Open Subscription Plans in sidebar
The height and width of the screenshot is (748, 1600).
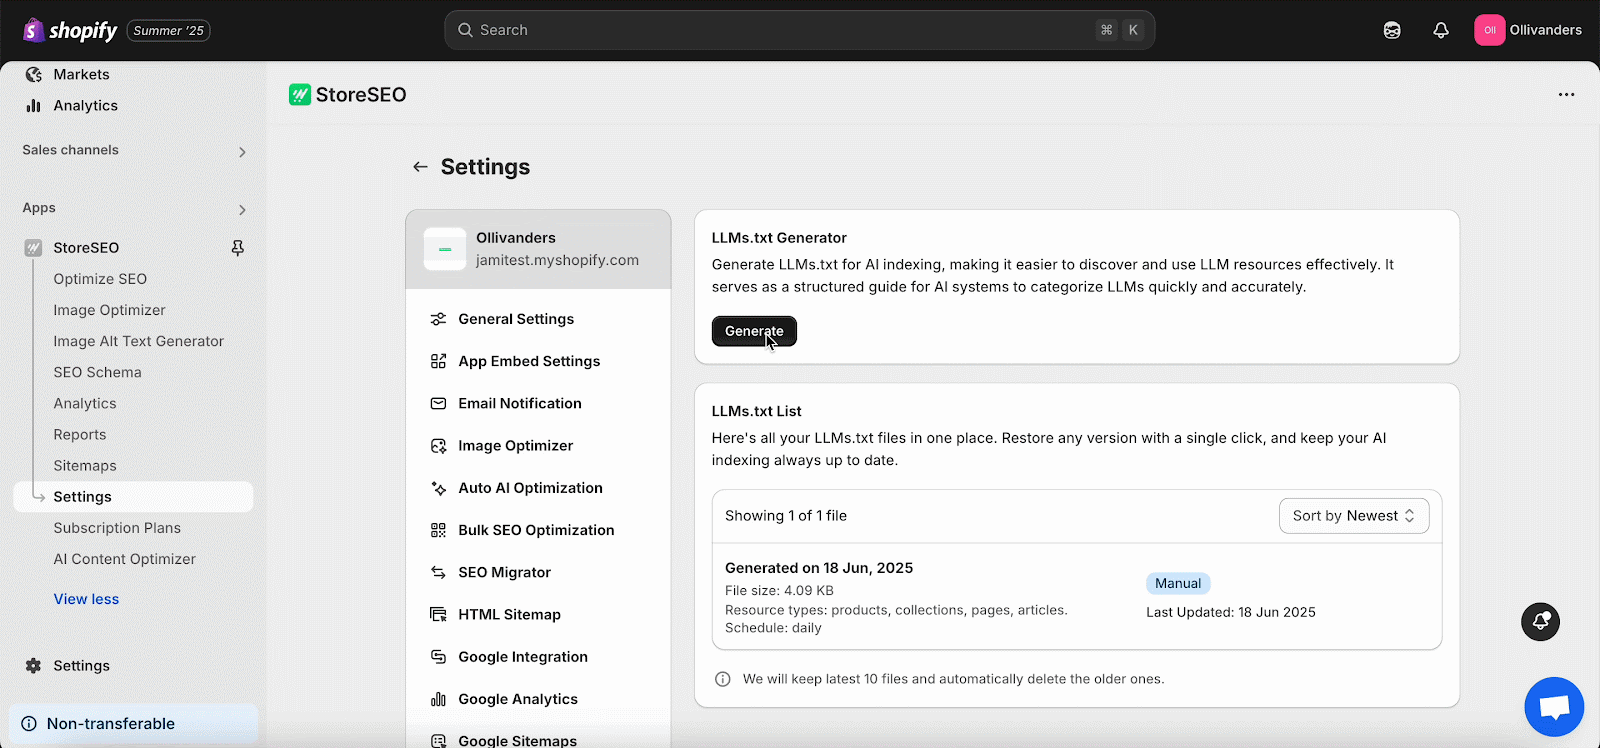coord(117,528)
